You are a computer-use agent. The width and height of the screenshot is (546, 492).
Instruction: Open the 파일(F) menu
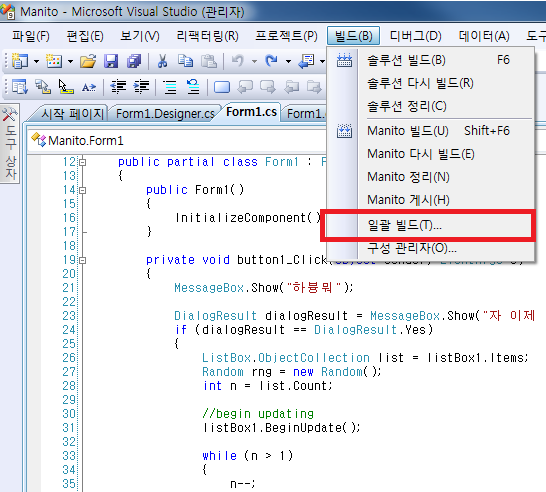[x=31, y=36]
